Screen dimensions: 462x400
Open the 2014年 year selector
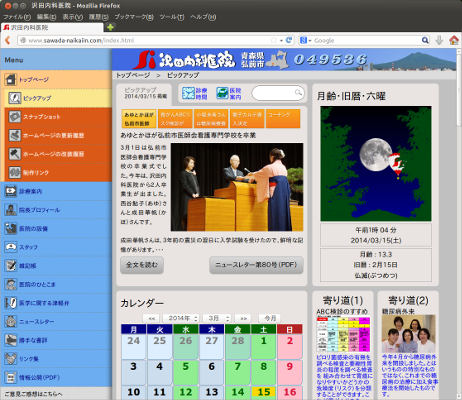point(181,318)
